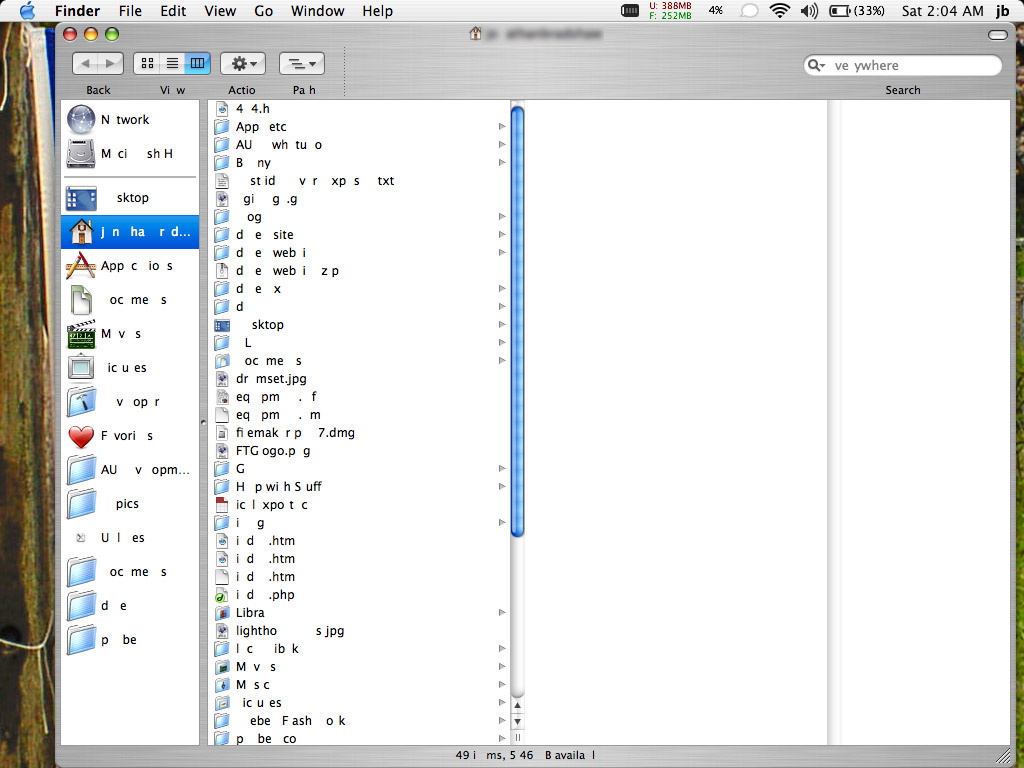This screenshot has height=768, width=1024.
Task: Select the '.txt' text file in file column
Action: (x=305, y=181)
